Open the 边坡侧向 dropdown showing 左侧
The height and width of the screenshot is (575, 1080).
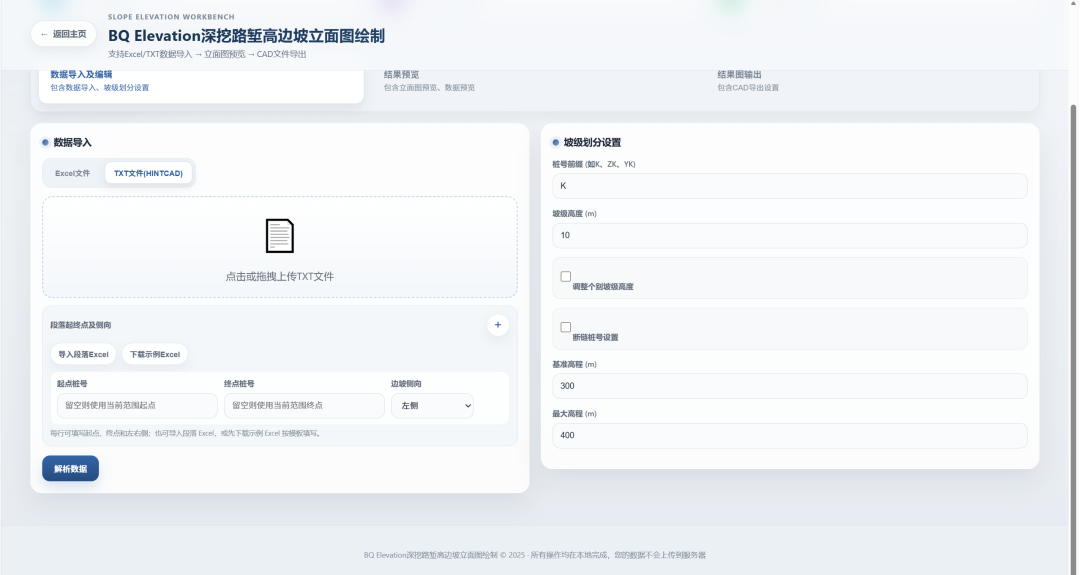(x=433, y=406)
